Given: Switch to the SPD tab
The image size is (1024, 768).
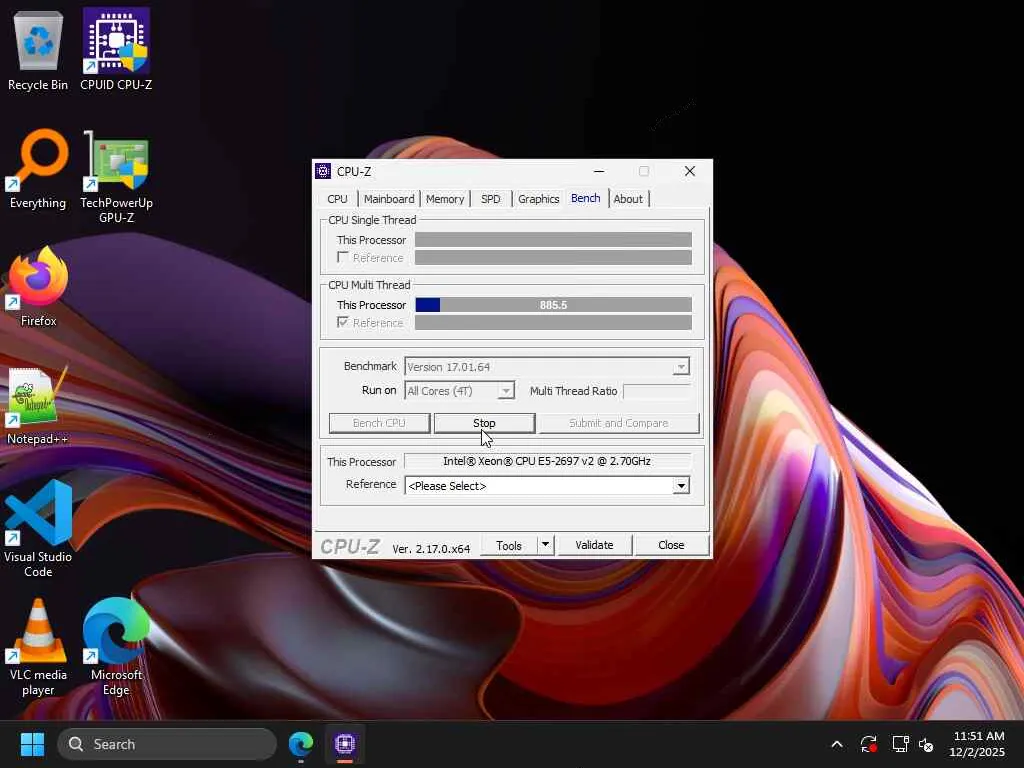Looking at the screenshot, I should click(490, 199).
